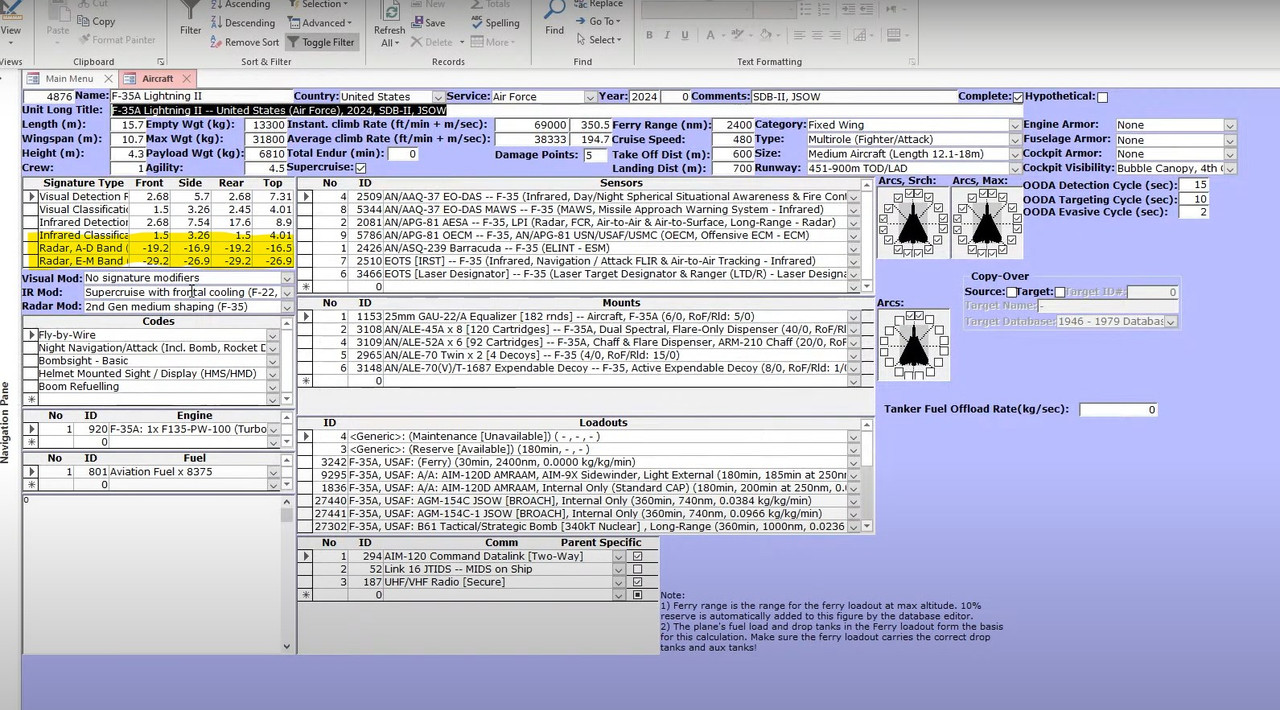
Task: Click the Filter funnel icon
Action: pos(190,16)
